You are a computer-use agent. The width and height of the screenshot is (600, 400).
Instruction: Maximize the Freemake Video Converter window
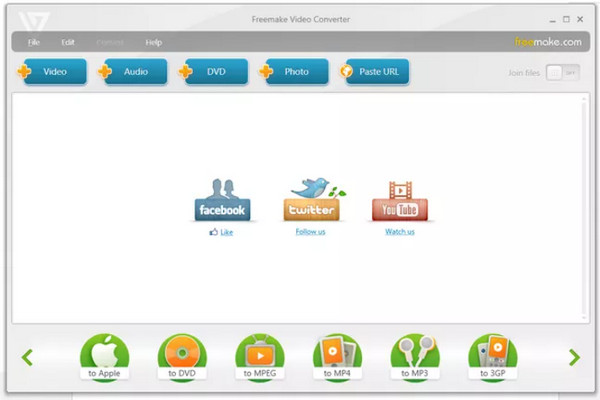click(x=566, y=19)
